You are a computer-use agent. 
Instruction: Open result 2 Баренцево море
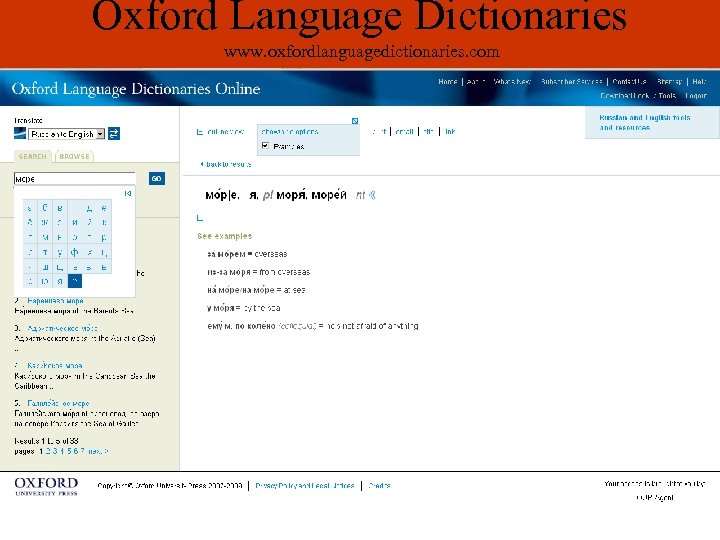click(55, 301)
